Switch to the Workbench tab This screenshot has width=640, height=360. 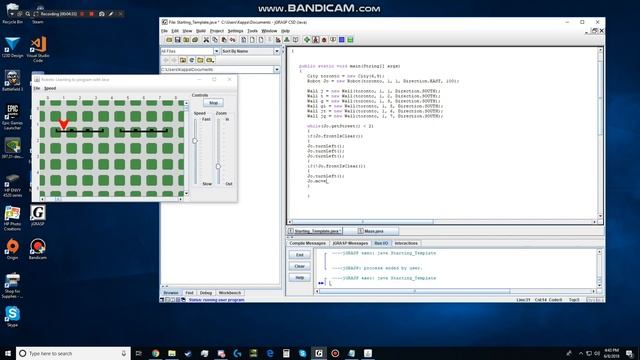point(230,293)
